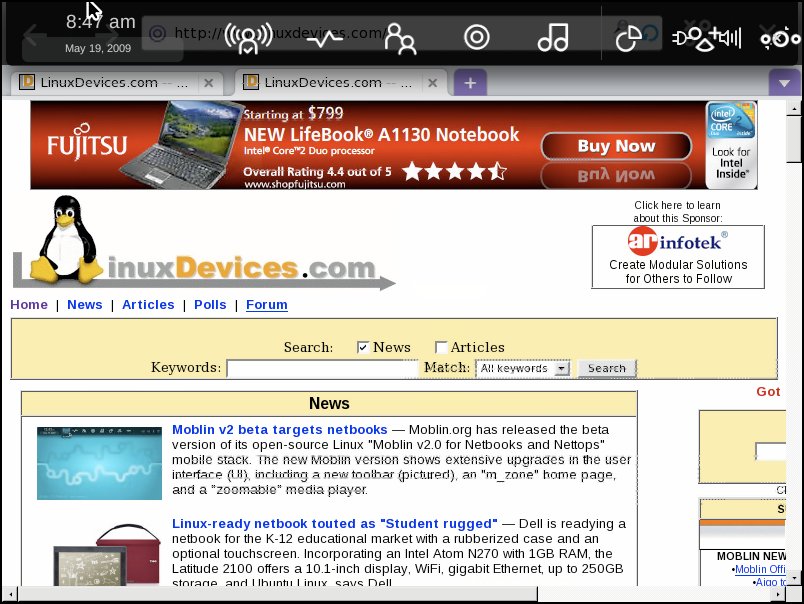804x604 pixels.
Task: Click the vertical scrollbar up arrow
Action: click(794, 108)
